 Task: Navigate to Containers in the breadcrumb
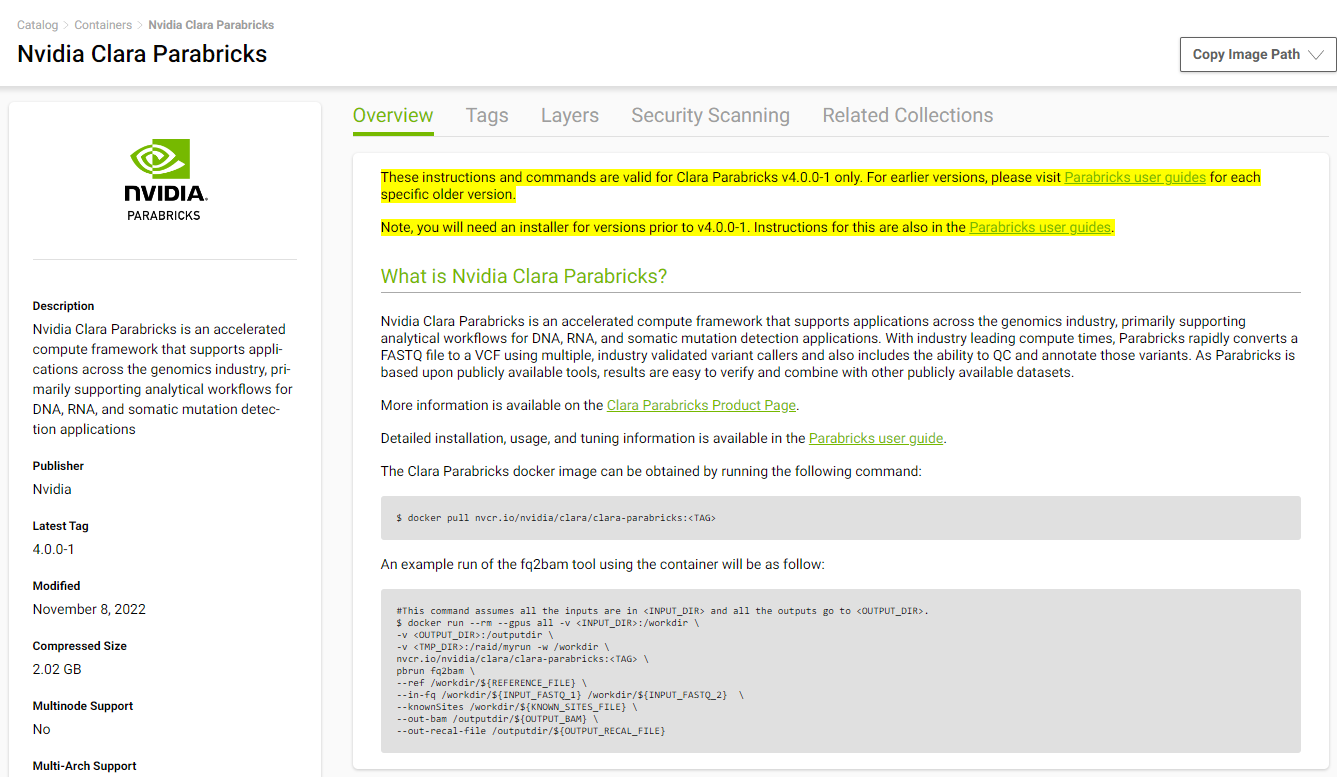coord(103,25)
